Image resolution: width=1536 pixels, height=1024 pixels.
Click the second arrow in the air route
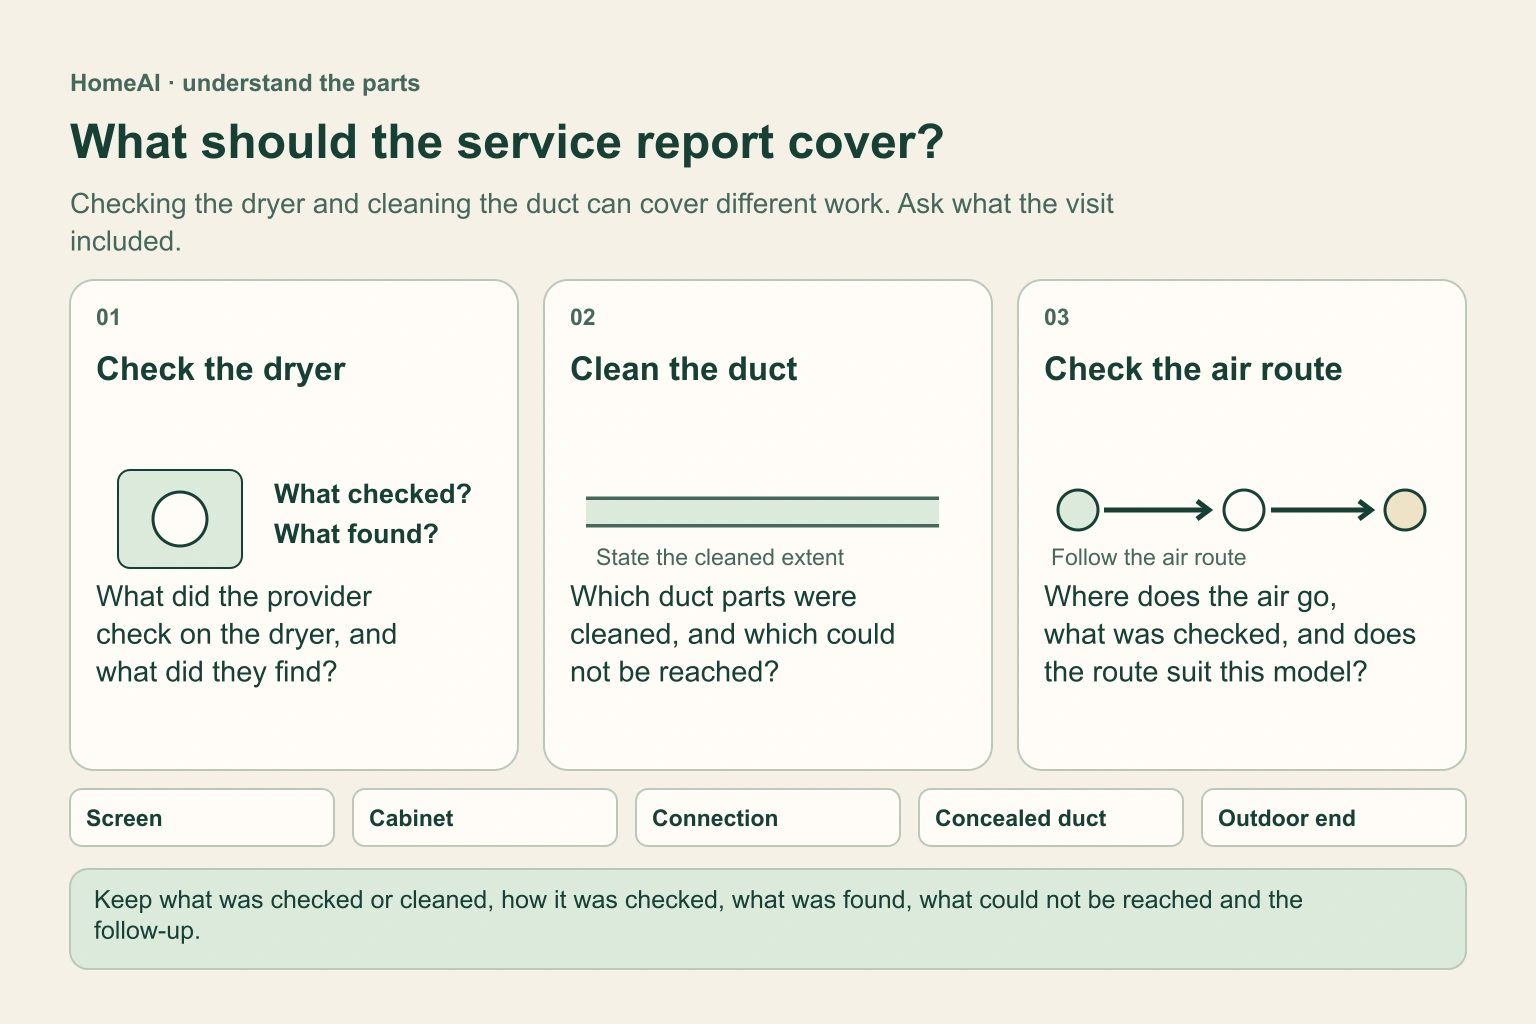tap(1323, 510)
